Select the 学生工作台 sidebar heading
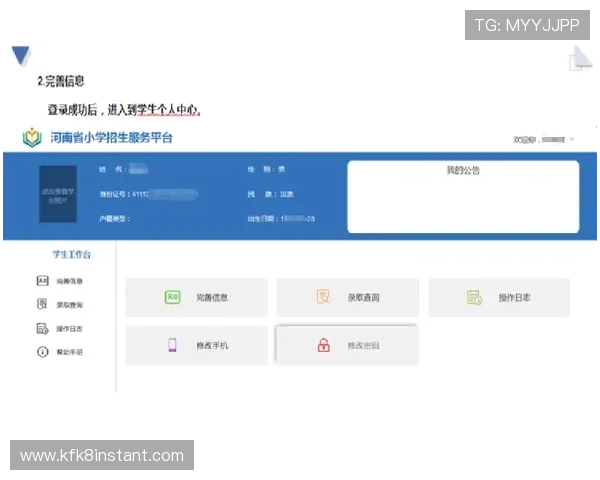 click(x=72, y=254)
